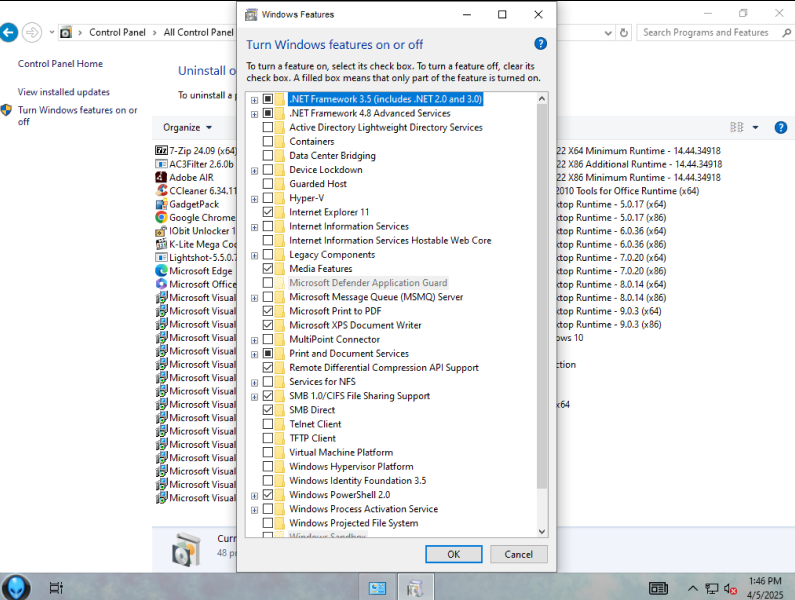Open View installed updates link

coord(64,92)
